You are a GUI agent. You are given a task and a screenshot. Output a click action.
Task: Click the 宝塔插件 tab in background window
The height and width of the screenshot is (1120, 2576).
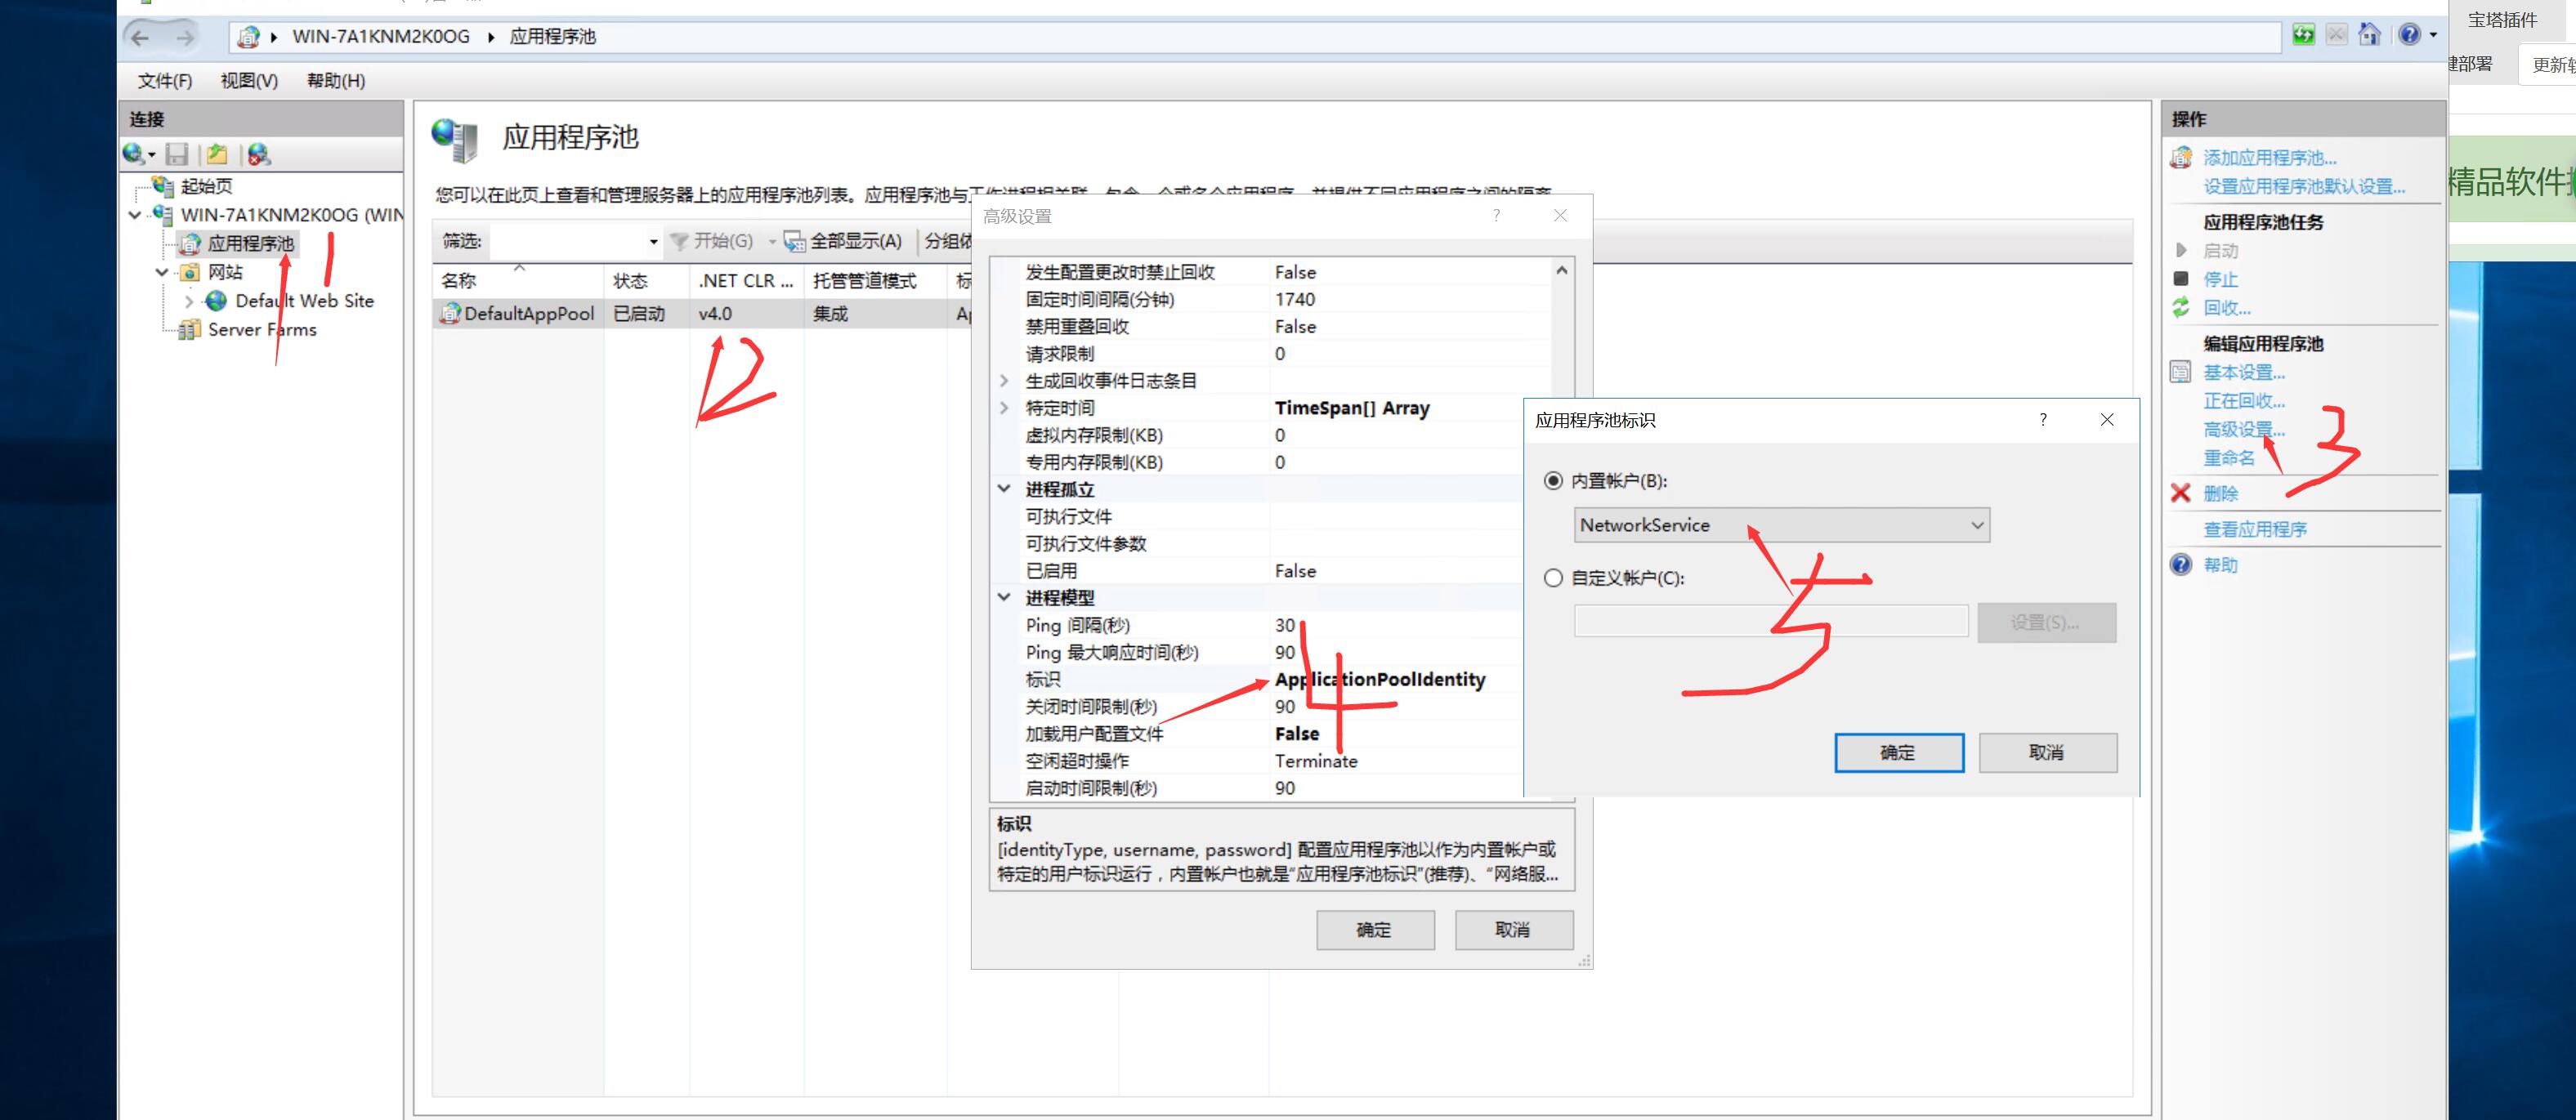pyautogui.click(x=2502, y=20)
